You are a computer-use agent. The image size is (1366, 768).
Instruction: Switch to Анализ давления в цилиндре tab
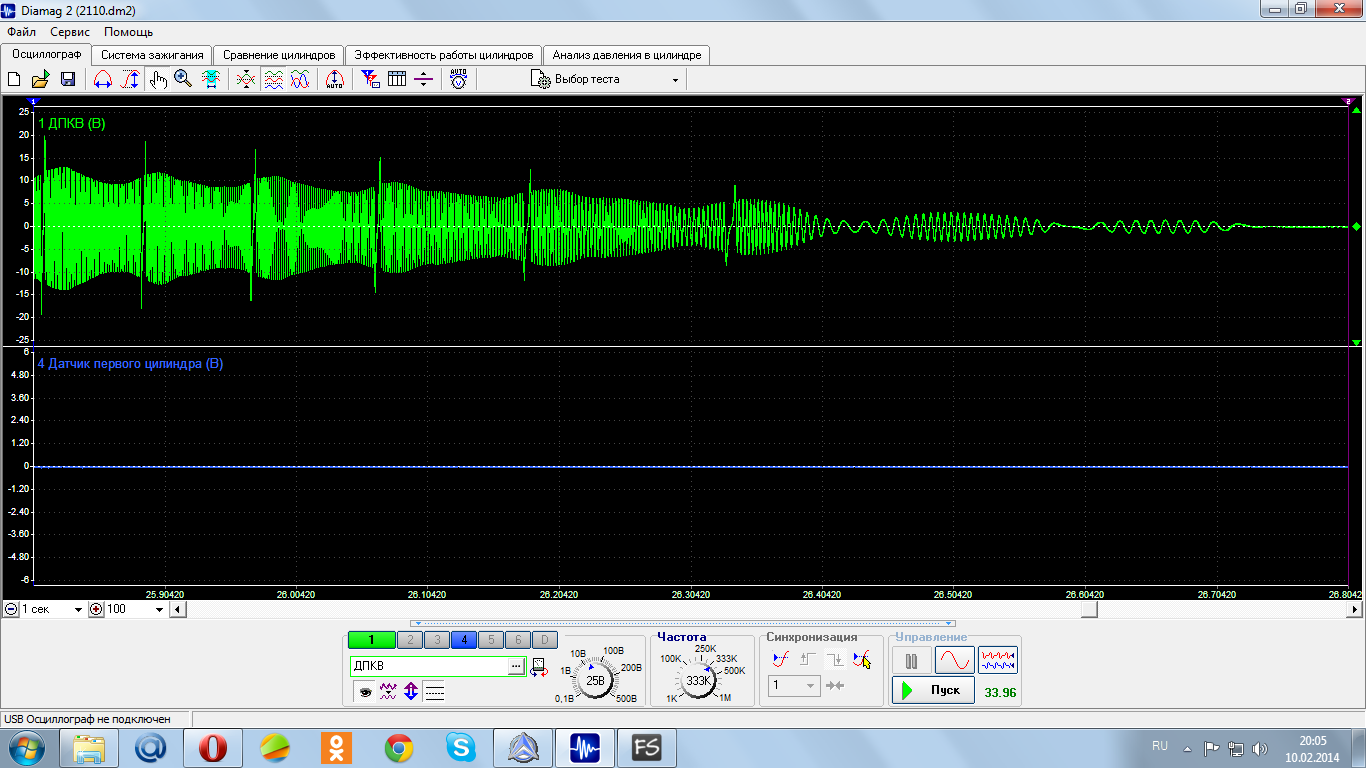coord(627,55)
